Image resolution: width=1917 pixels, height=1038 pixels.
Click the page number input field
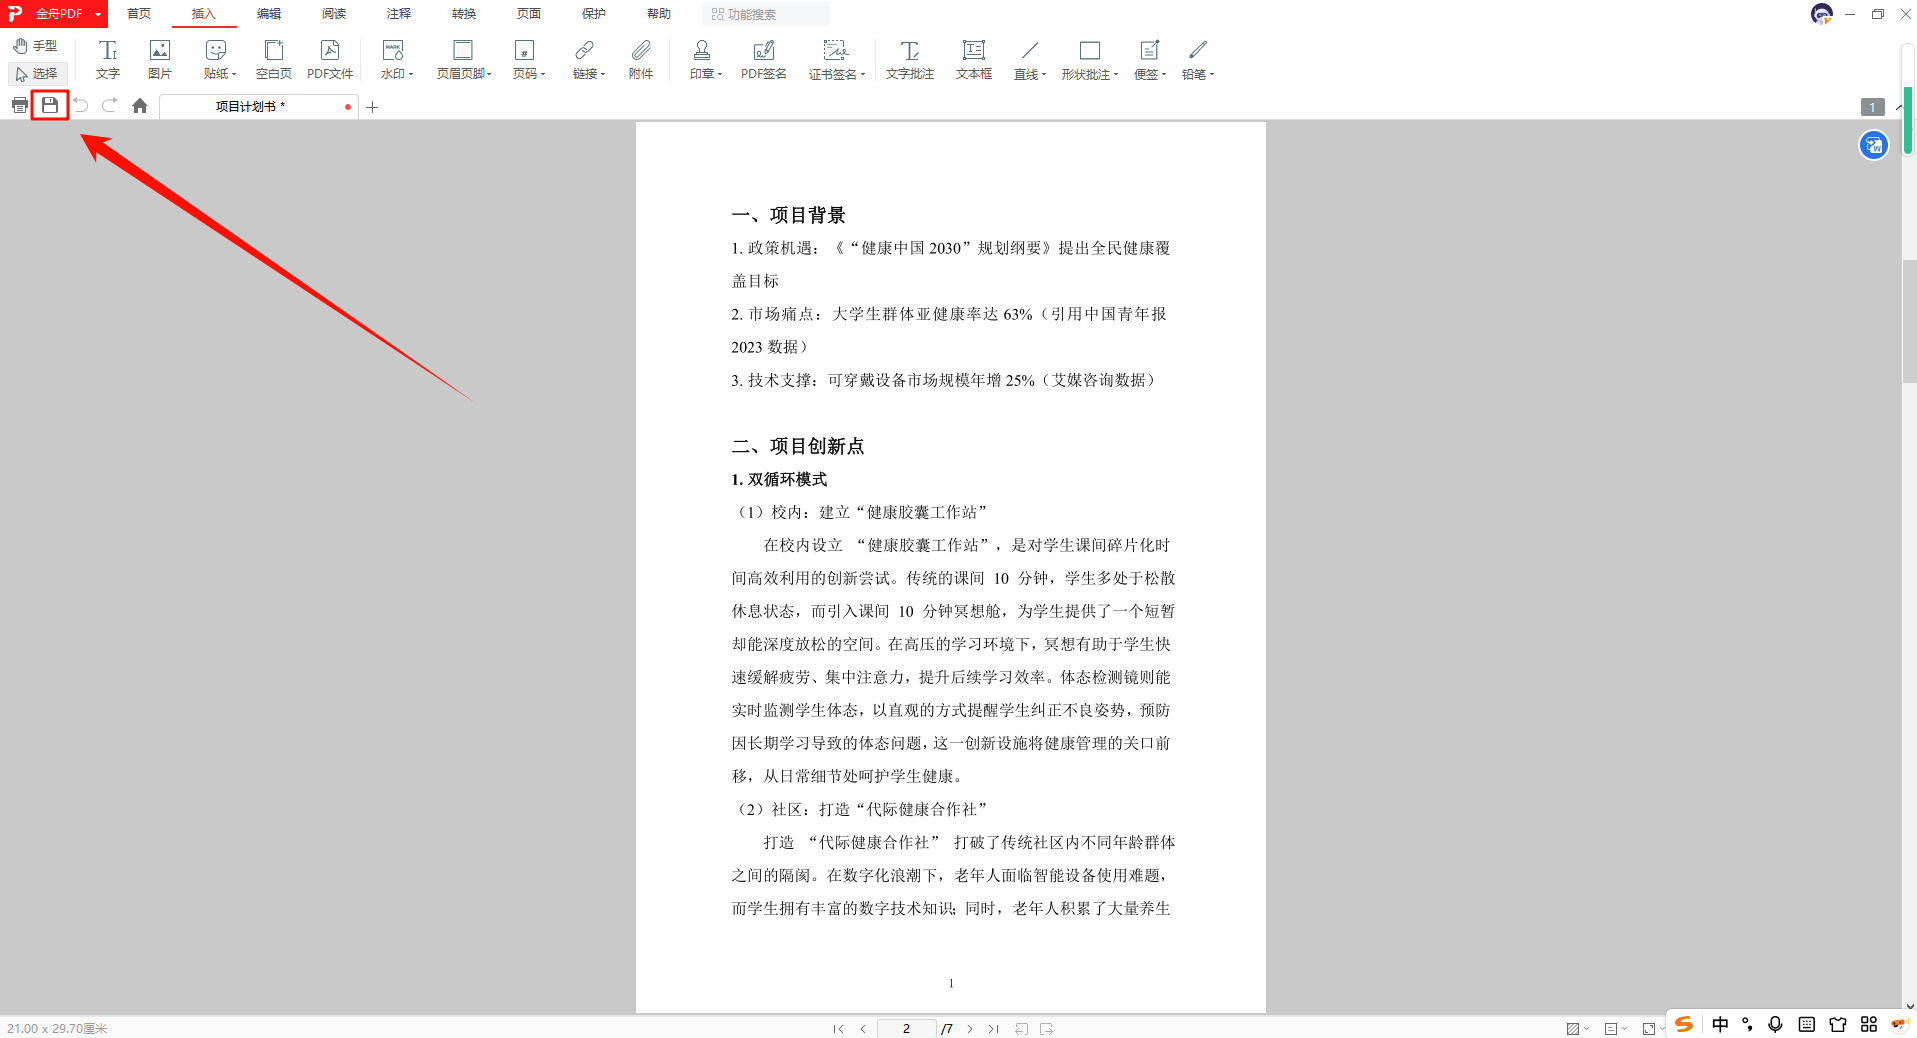(x=906, y=1028)
